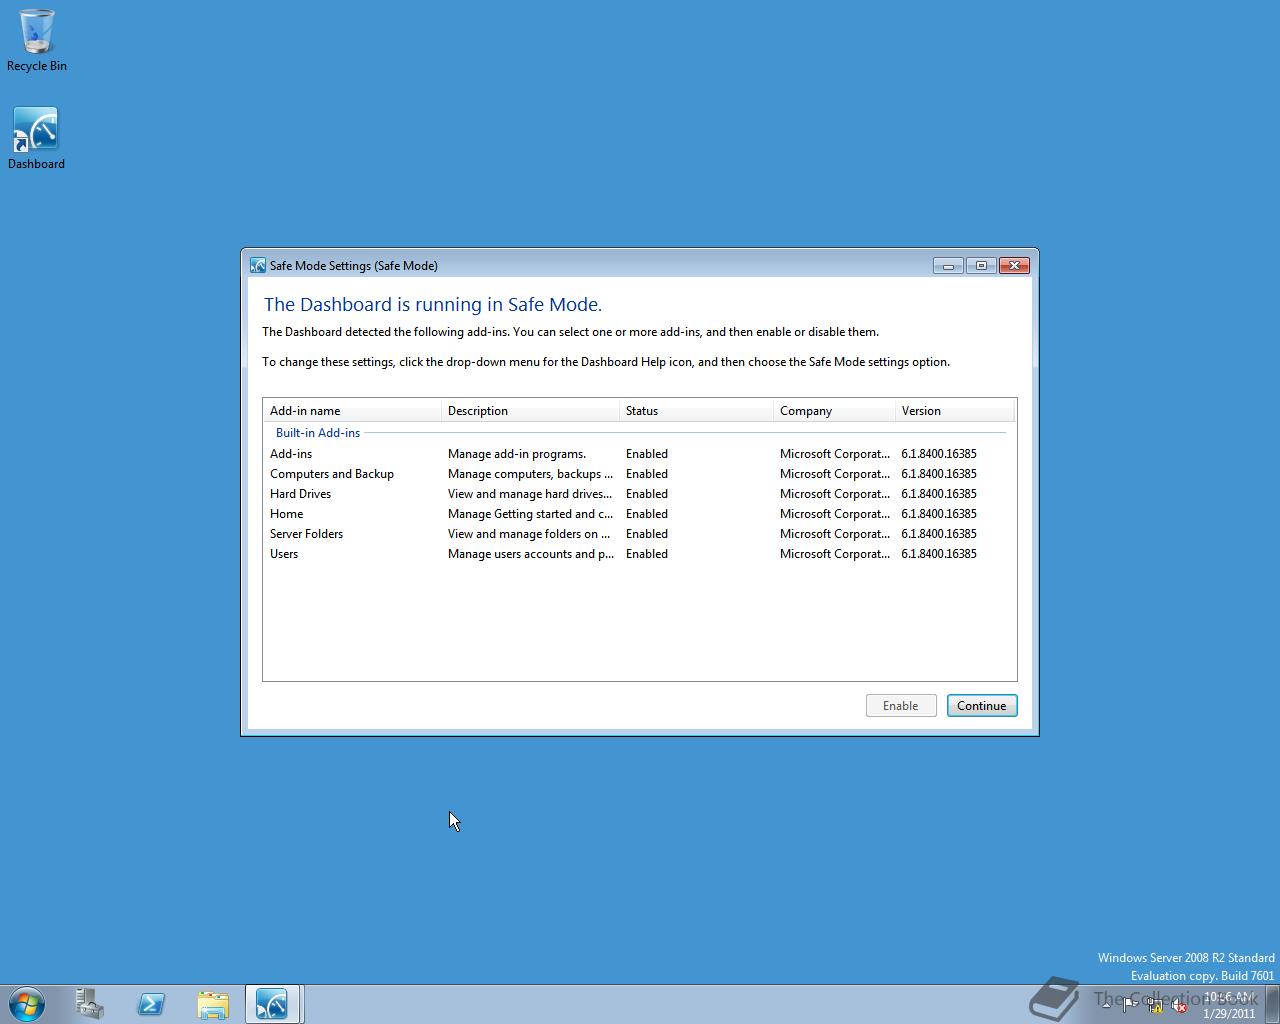1280x1024 pixels.
Task: Select the Server Folders add-in row
Action: pos(640,534)
